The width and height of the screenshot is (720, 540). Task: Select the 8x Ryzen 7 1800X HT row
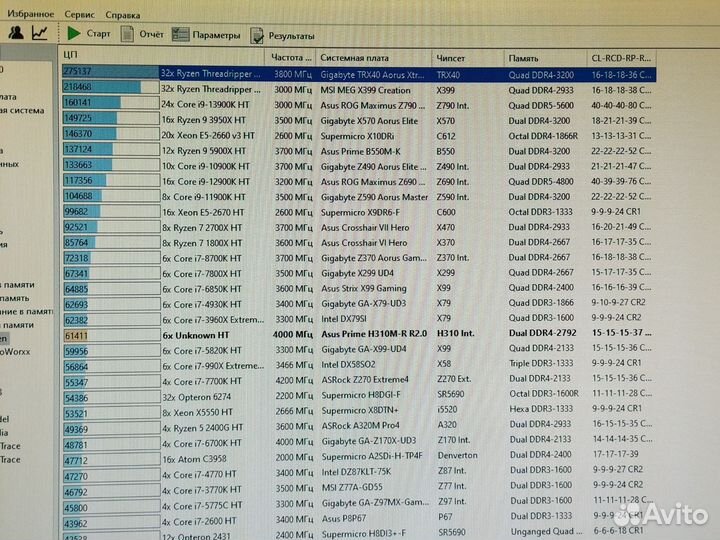click(x=359, y=242)
